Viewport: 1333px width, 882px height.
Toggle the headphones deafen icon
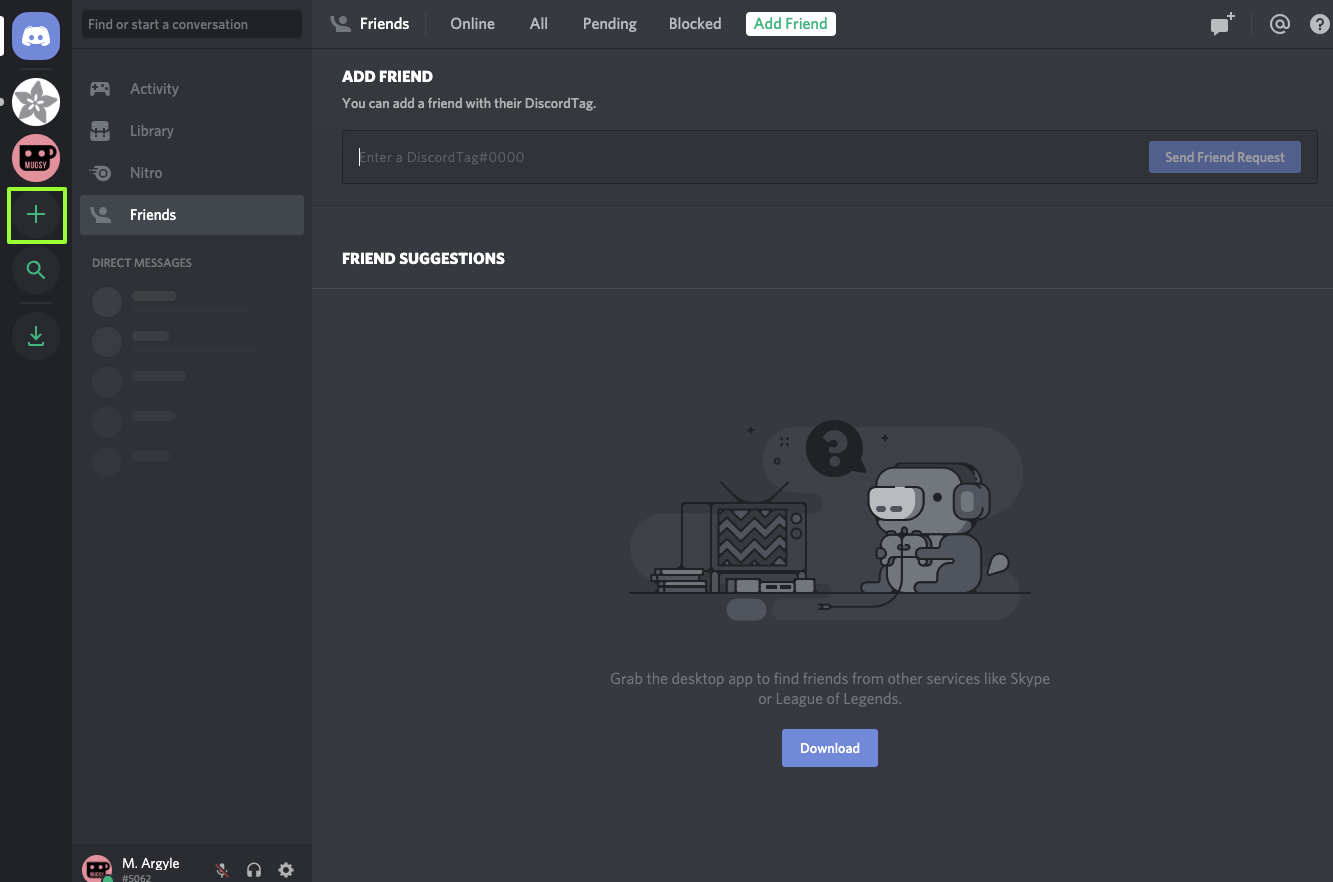click(x=254, y=870)
